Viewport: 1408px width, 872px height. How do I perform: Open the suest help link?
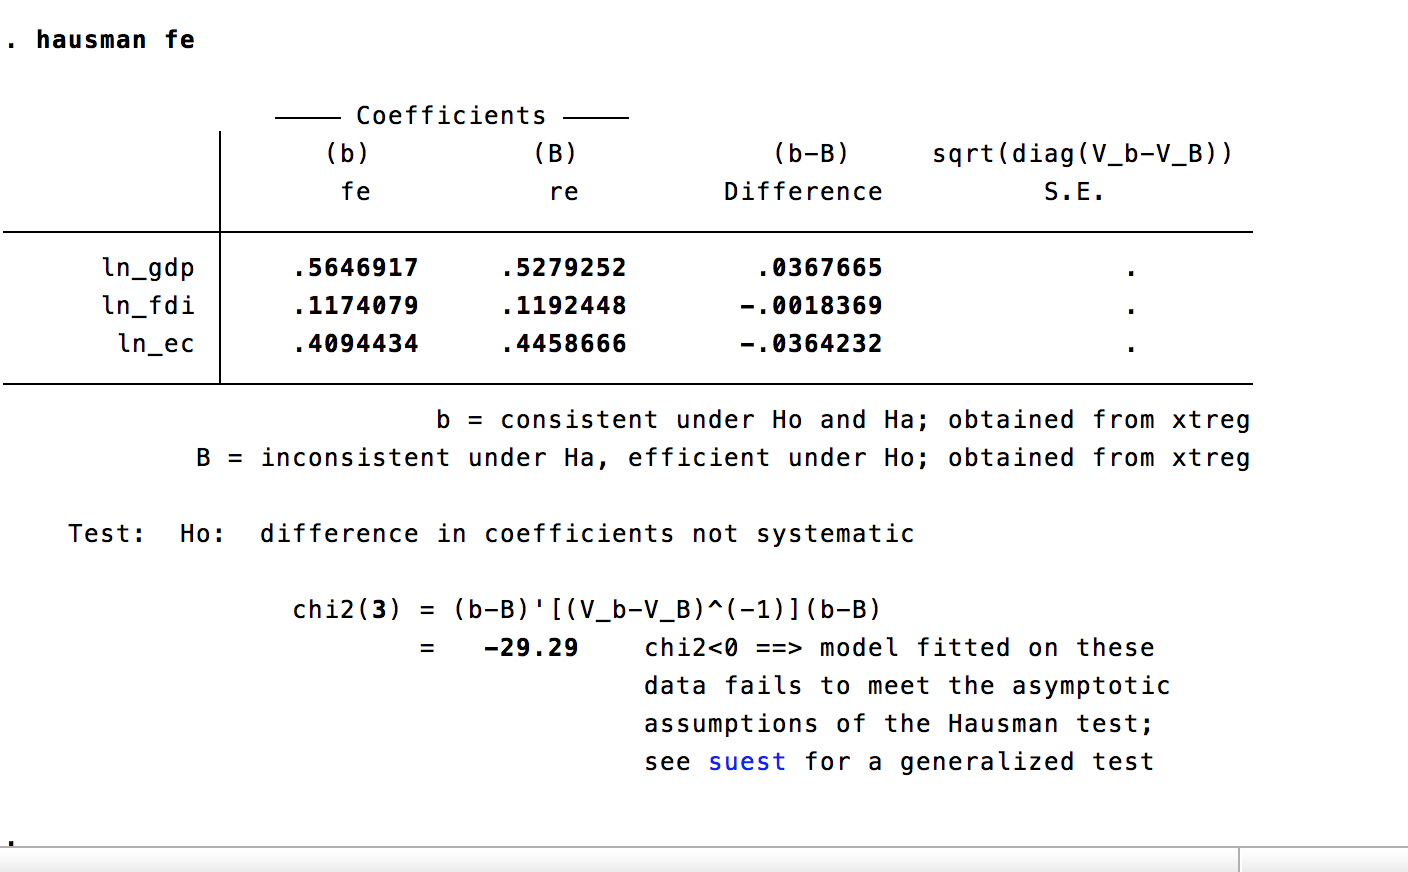tap(747, 762)
